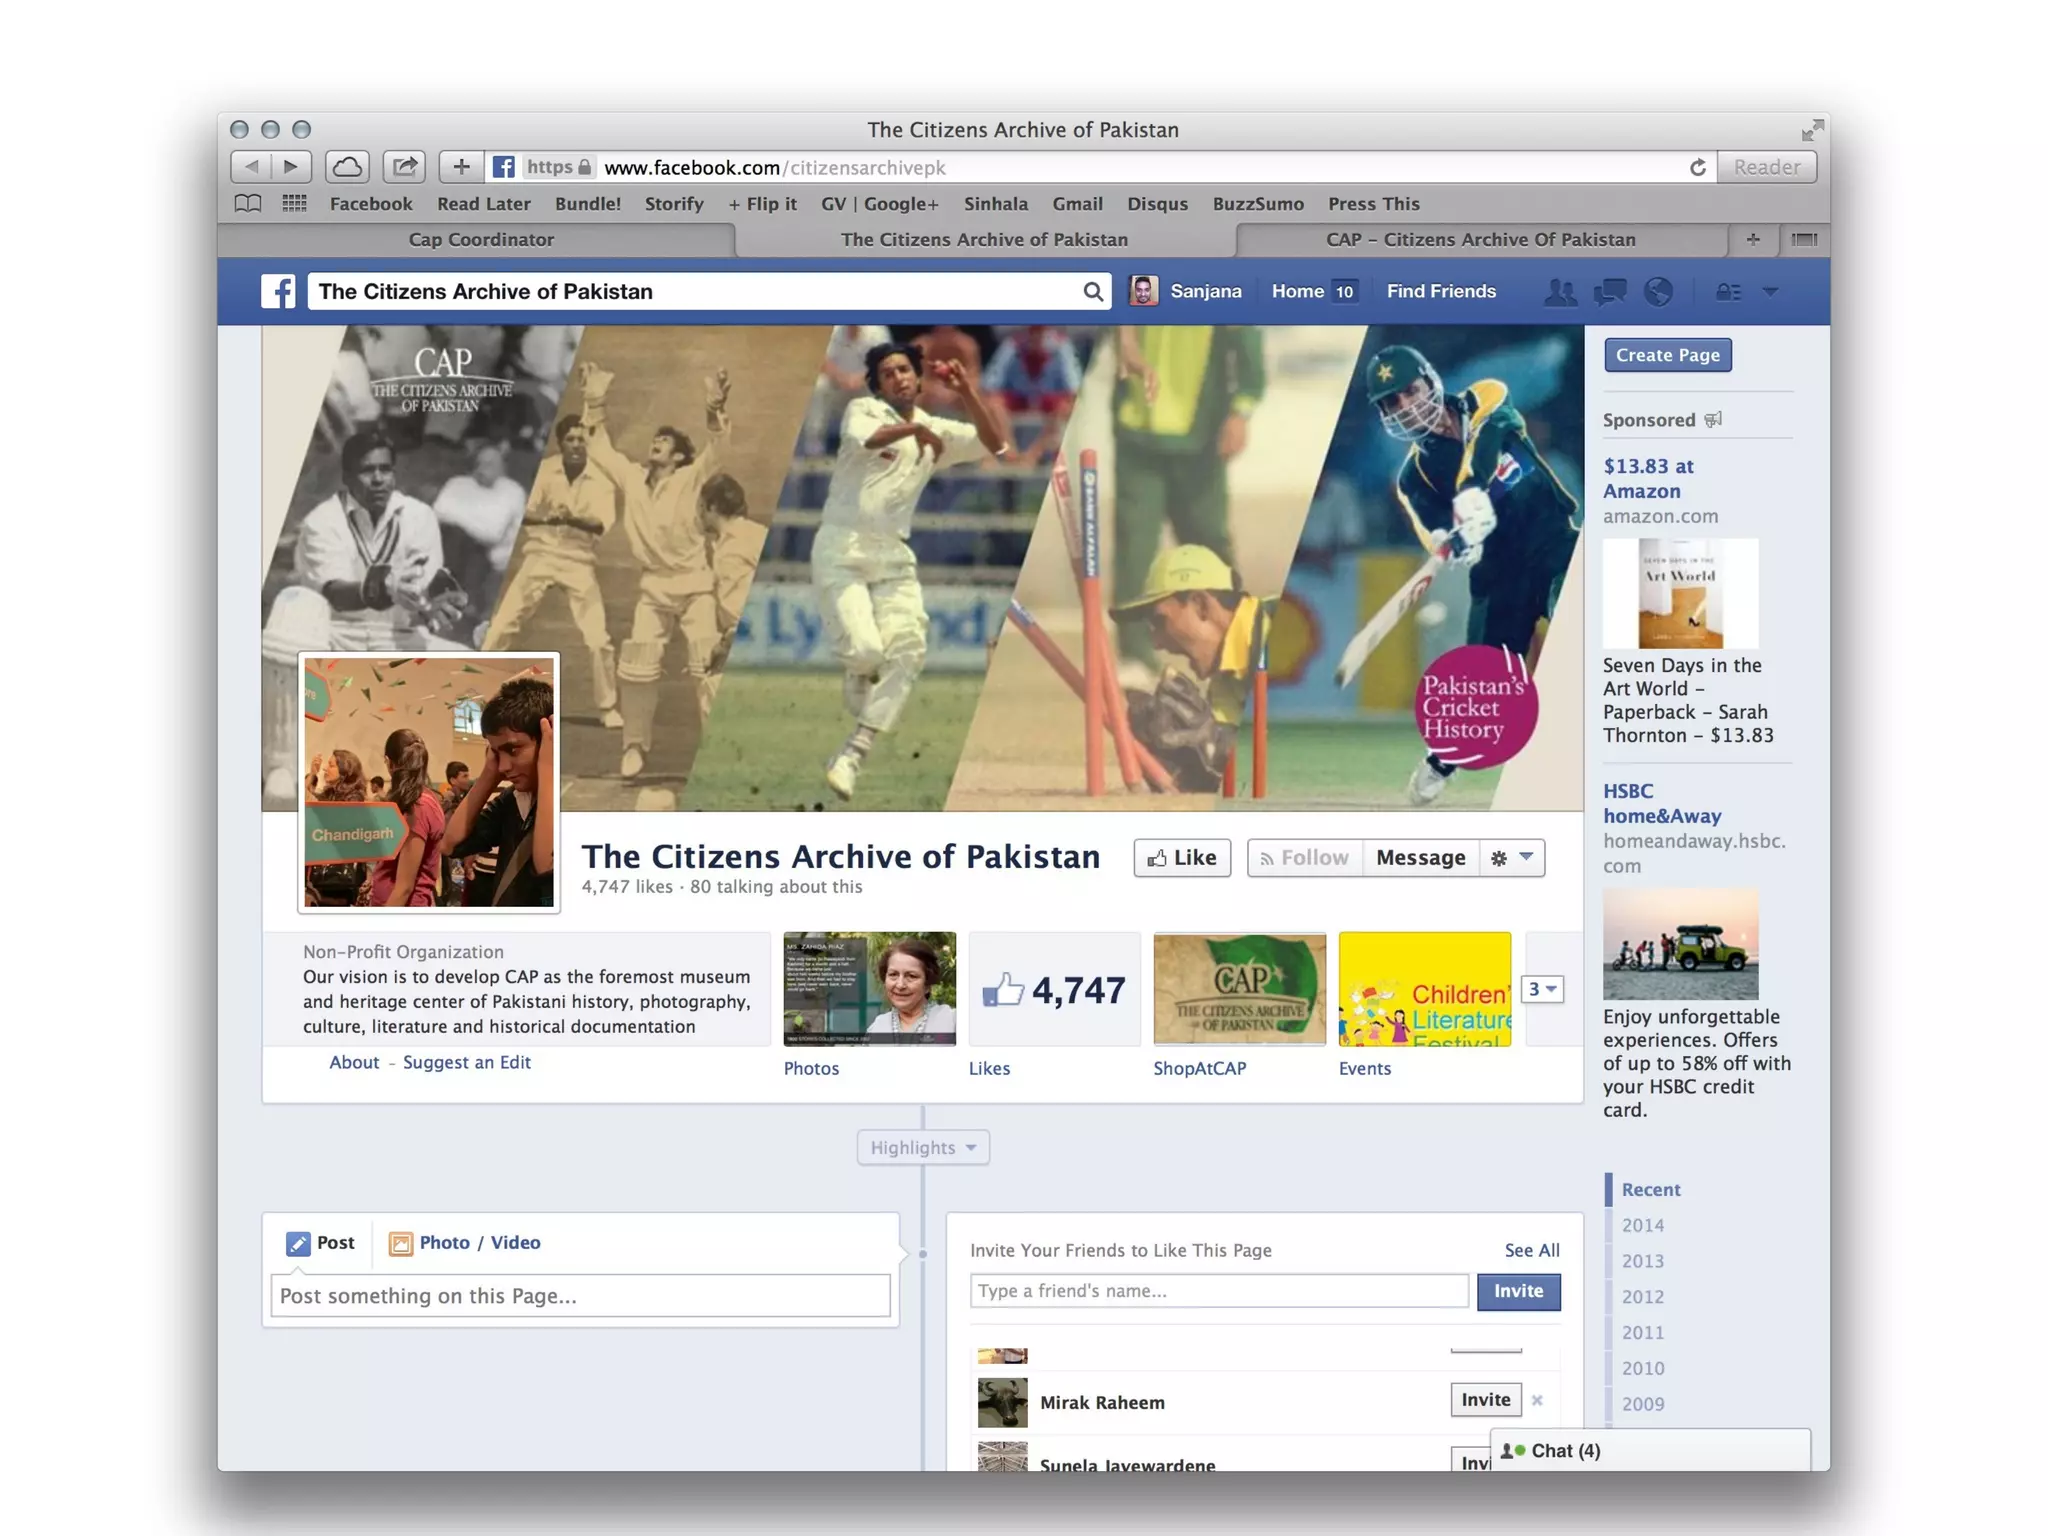Image resolution: width=2048 pixels, height=1536 pixels.
Task: Click the Facebook logo home icon
Action: point(278,291)
